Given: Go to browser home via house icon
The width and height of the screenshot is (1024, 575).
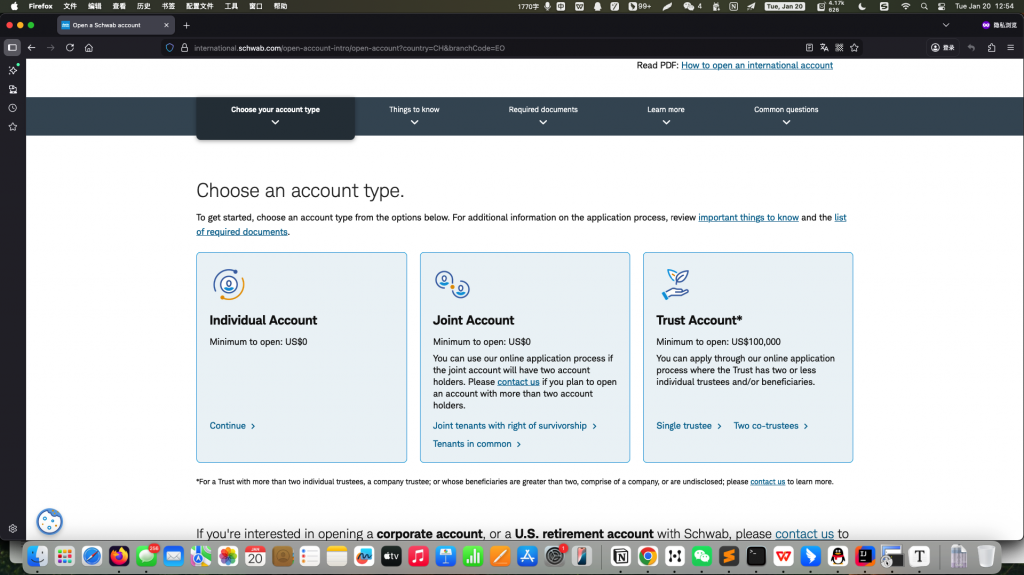Looking at the screenshot, I should pyautogui.click(x=89, y=48).
